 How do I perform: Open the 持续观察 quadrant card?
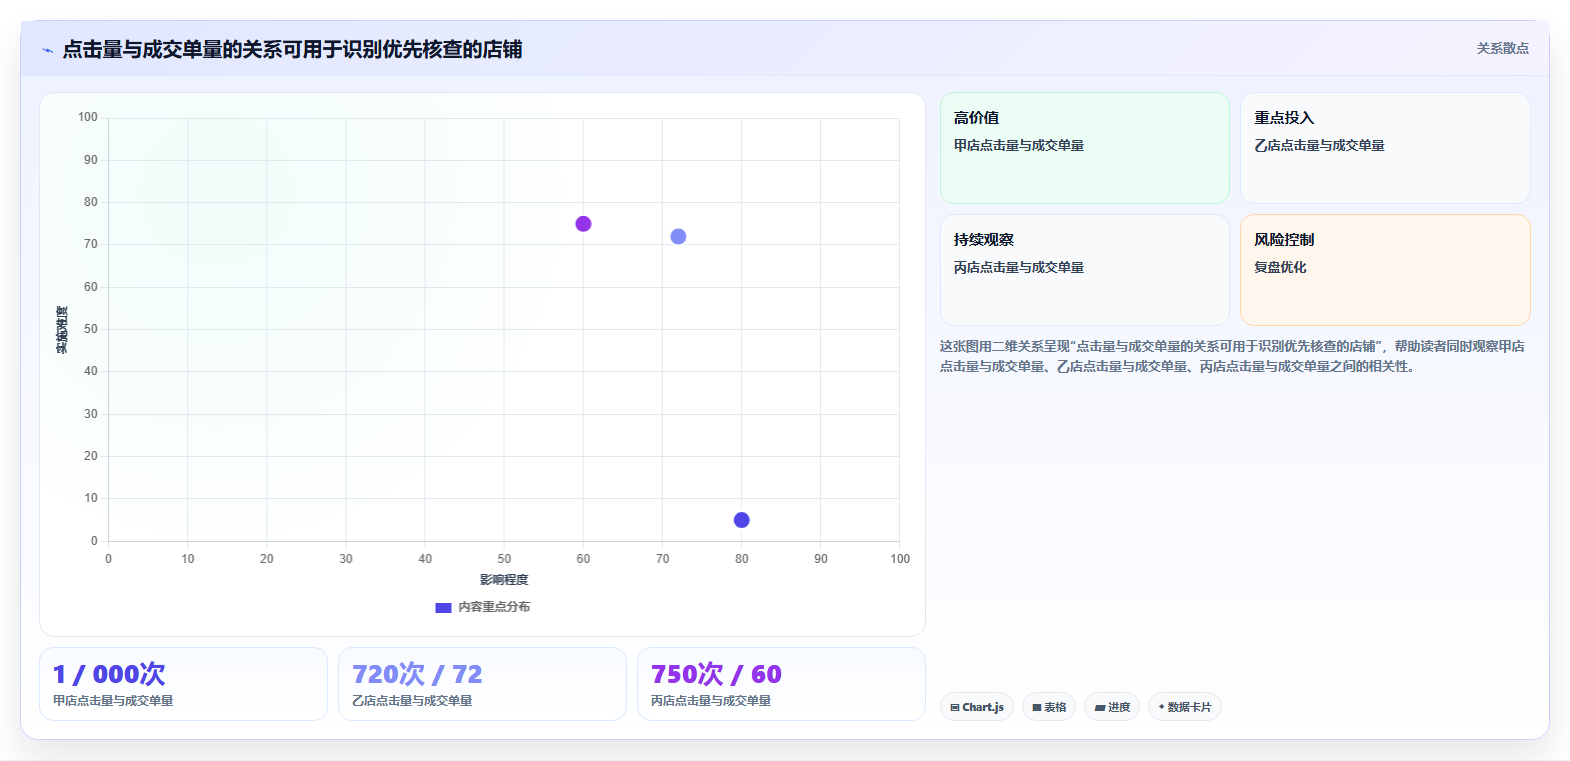tap(1085, 270)
